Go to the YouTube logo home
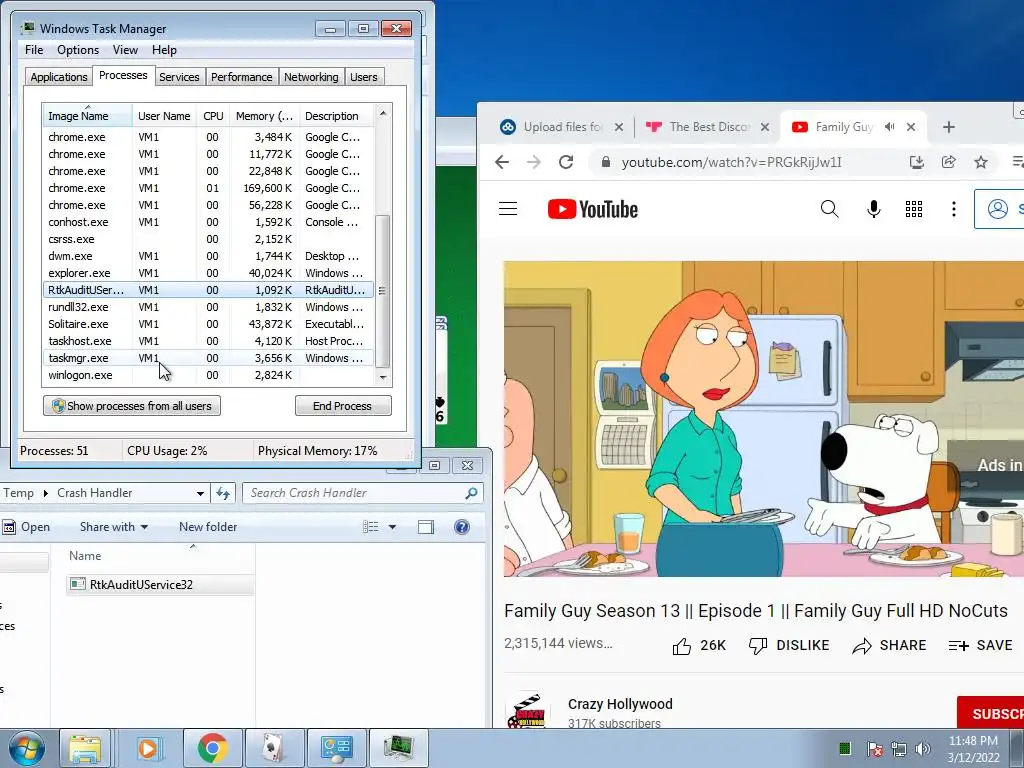This screenshot has width=1024, height=768. pos(592,209)
